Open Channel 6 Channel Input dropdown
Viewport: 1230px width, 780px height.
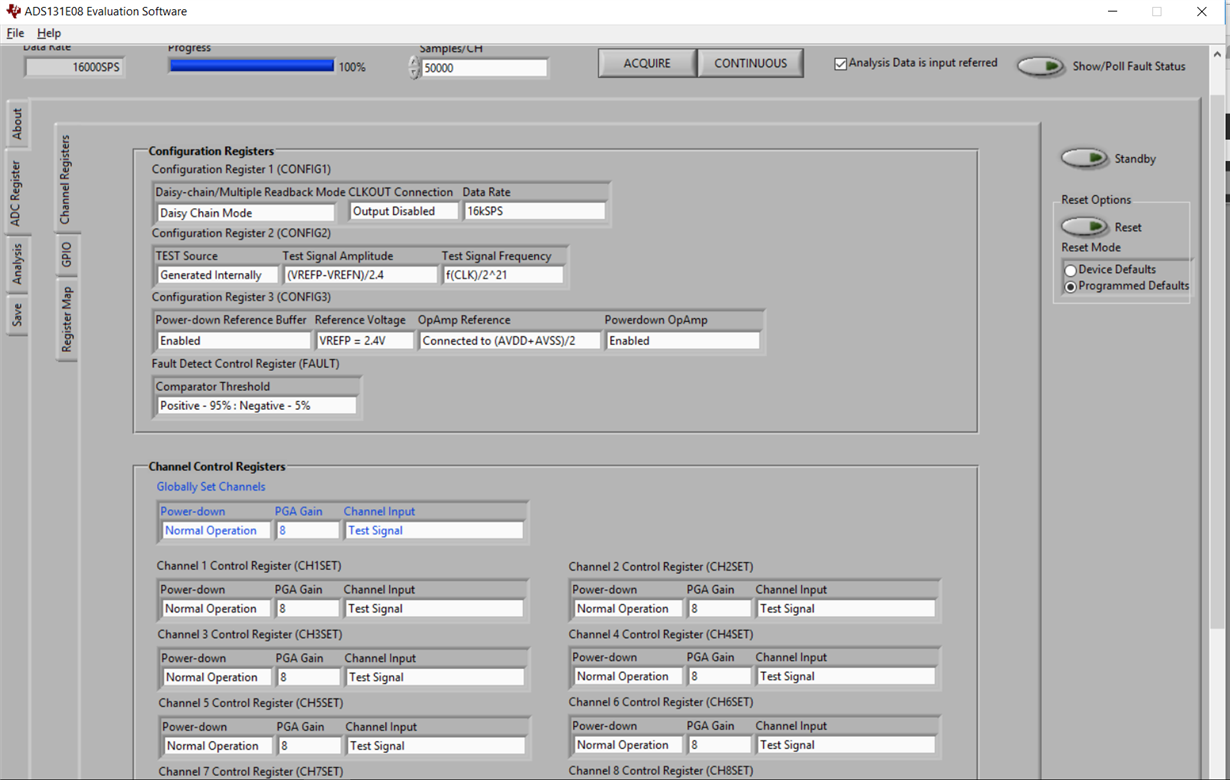click(x=846, y=745)
